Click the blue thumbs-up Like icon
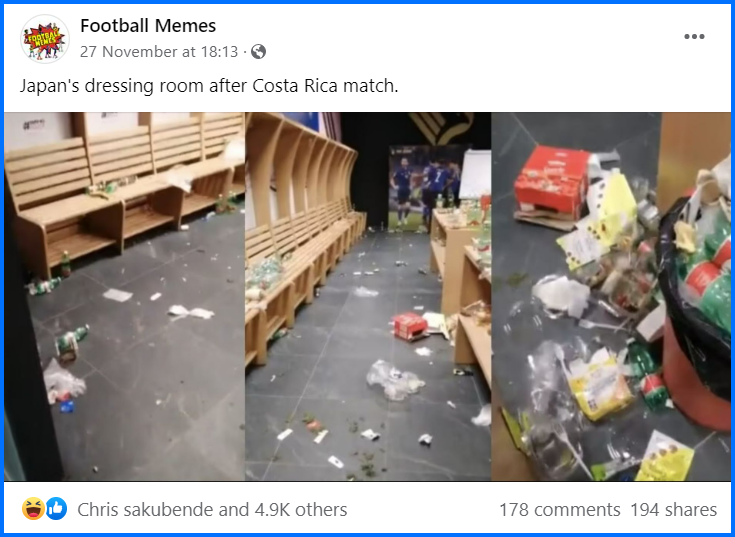 click(56, 509)
